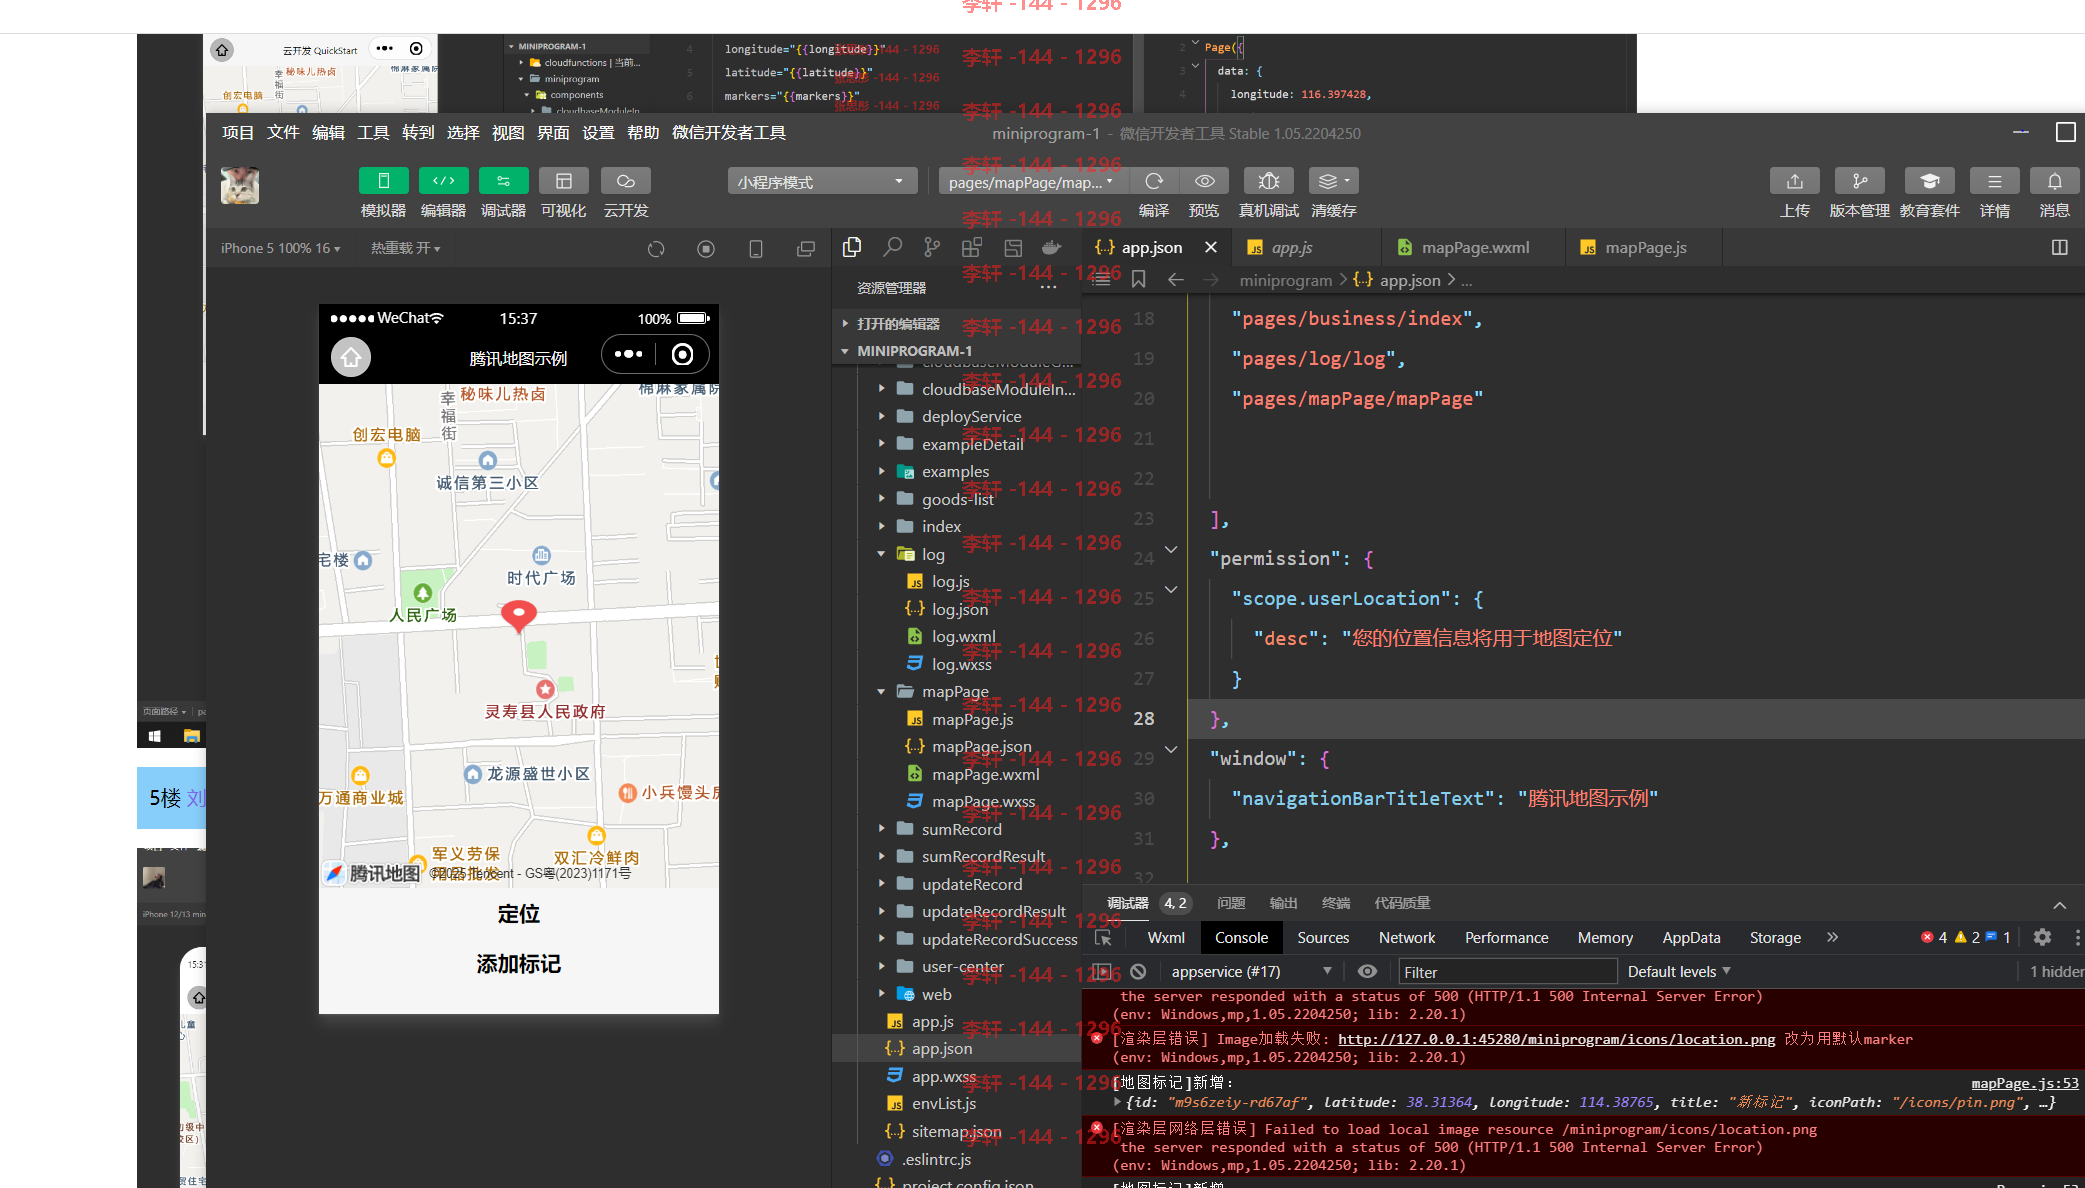
Task: Collapse the mapPage folder
Action: click(x=956, y=692)
